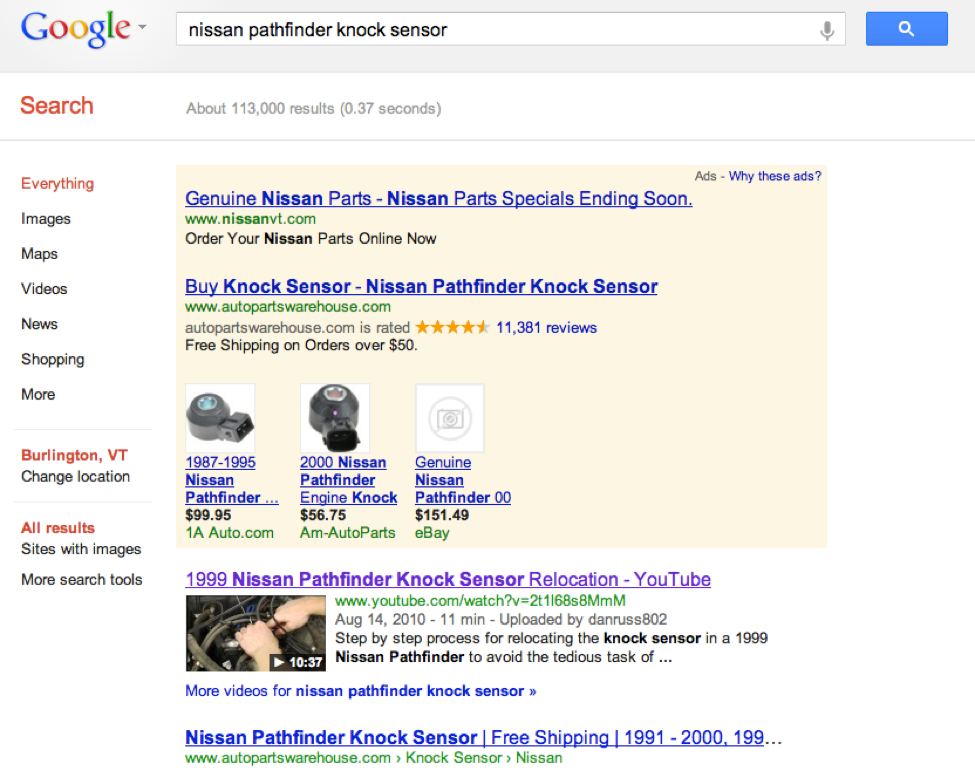Image resolution: width=975 pixels, height=770 pixels.
Task: Filter by Sites with images
Action: click(x=81, y=549)
